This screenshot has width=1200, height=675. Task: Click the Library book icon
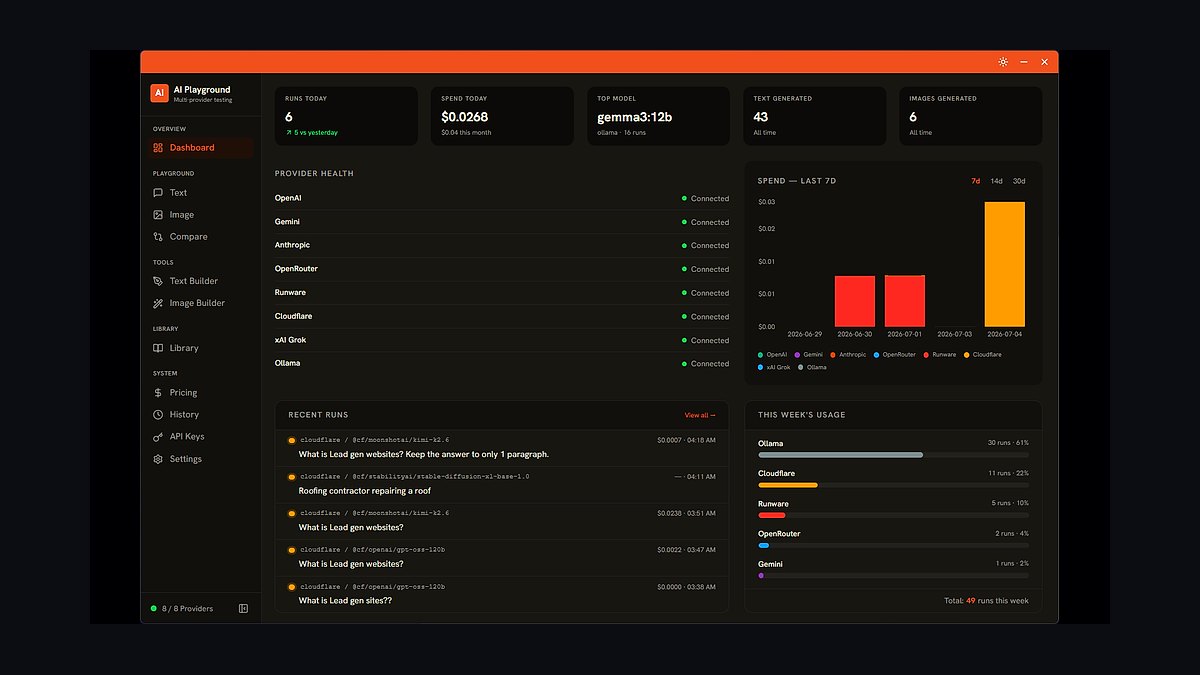158,348
